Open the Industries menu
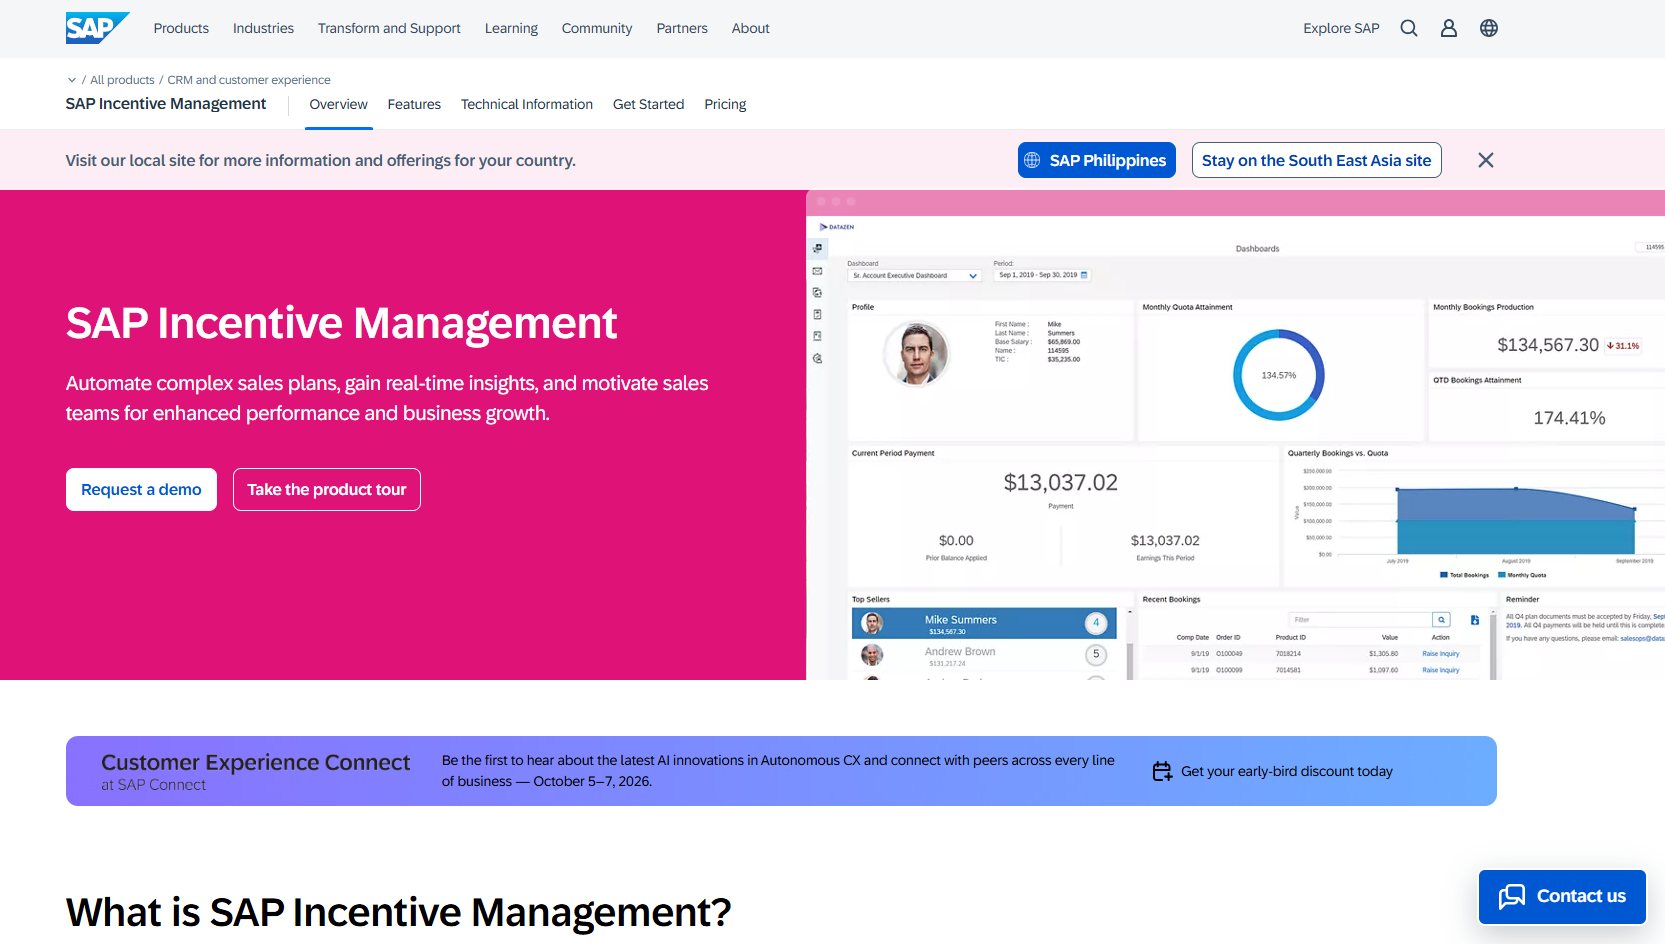The height and width of the screenshot is (944, 1665). pyautogui.click(x=263, y=28)
